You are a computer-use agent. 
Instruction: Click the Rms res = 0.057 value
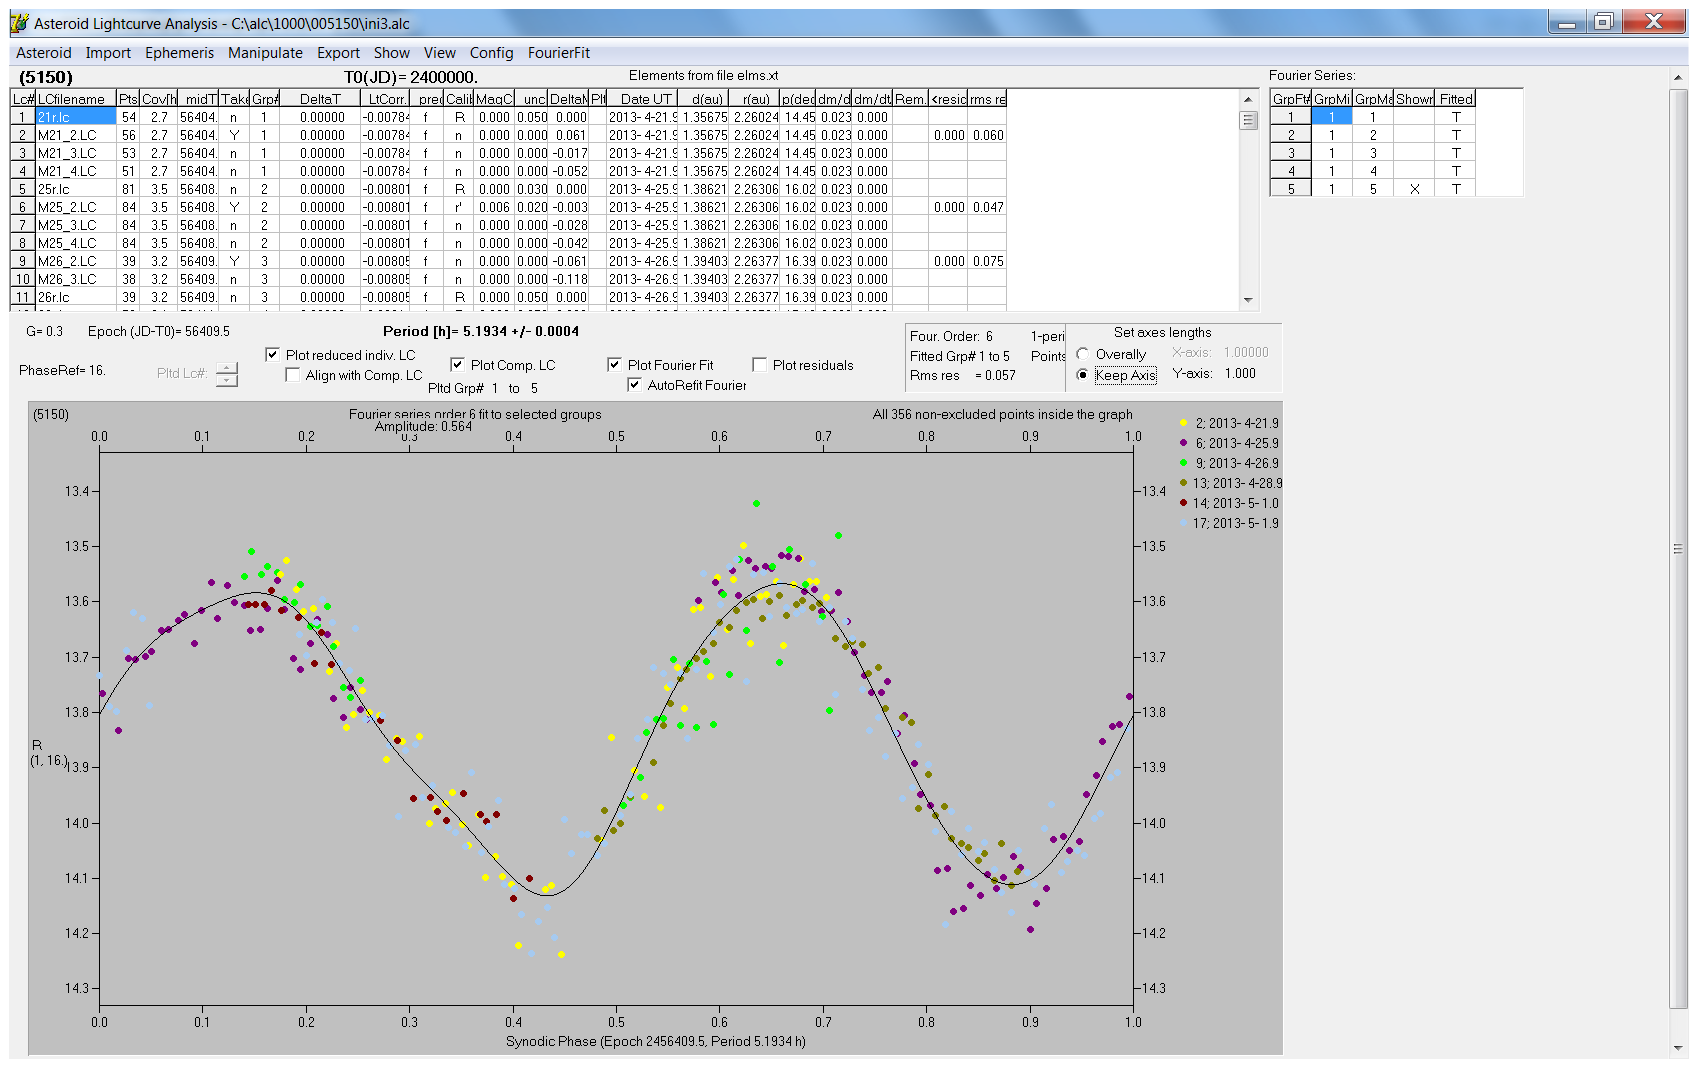click(x=962, y=376)
